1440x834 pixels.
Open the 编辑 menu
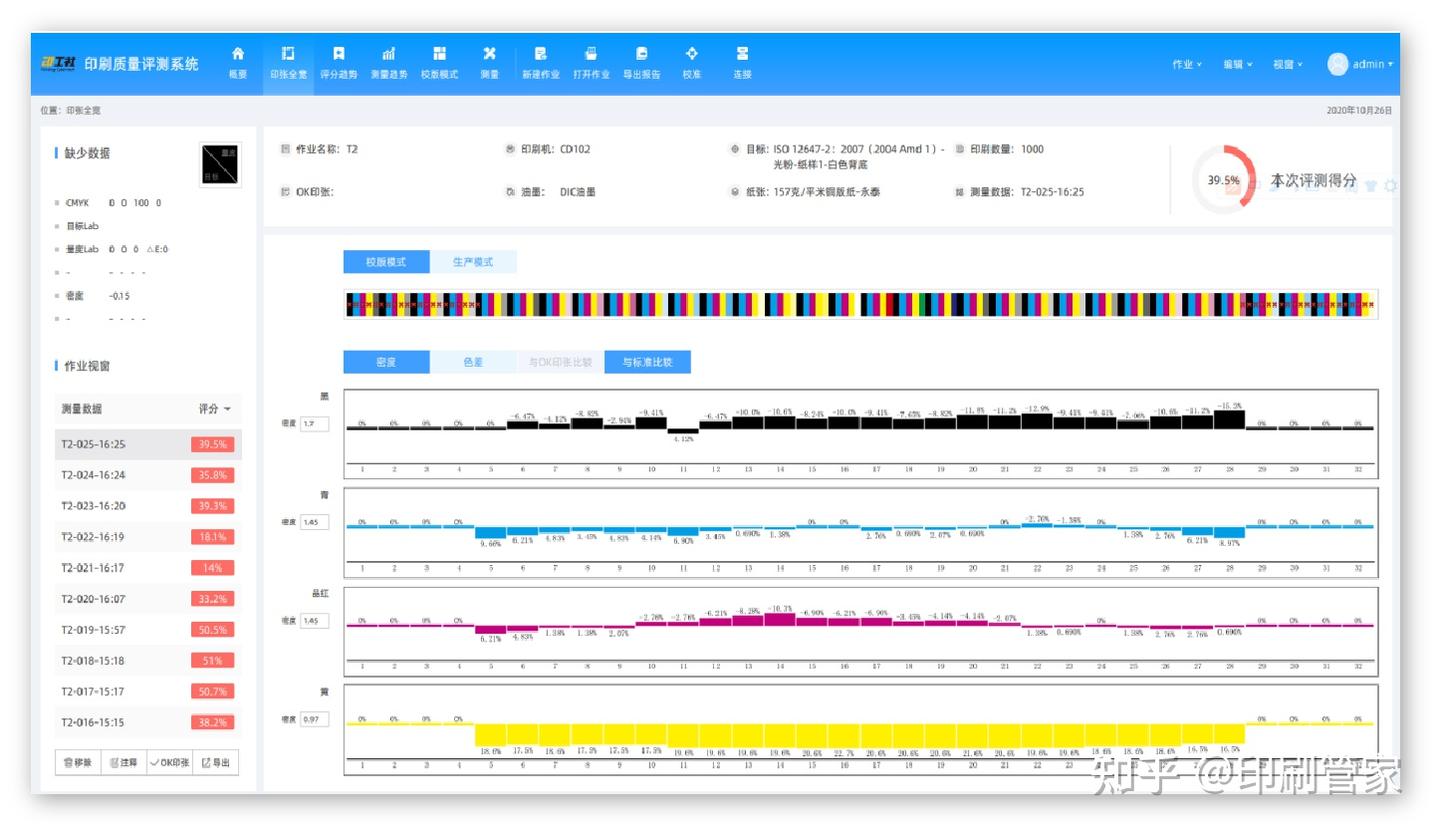coord(1237,64)
